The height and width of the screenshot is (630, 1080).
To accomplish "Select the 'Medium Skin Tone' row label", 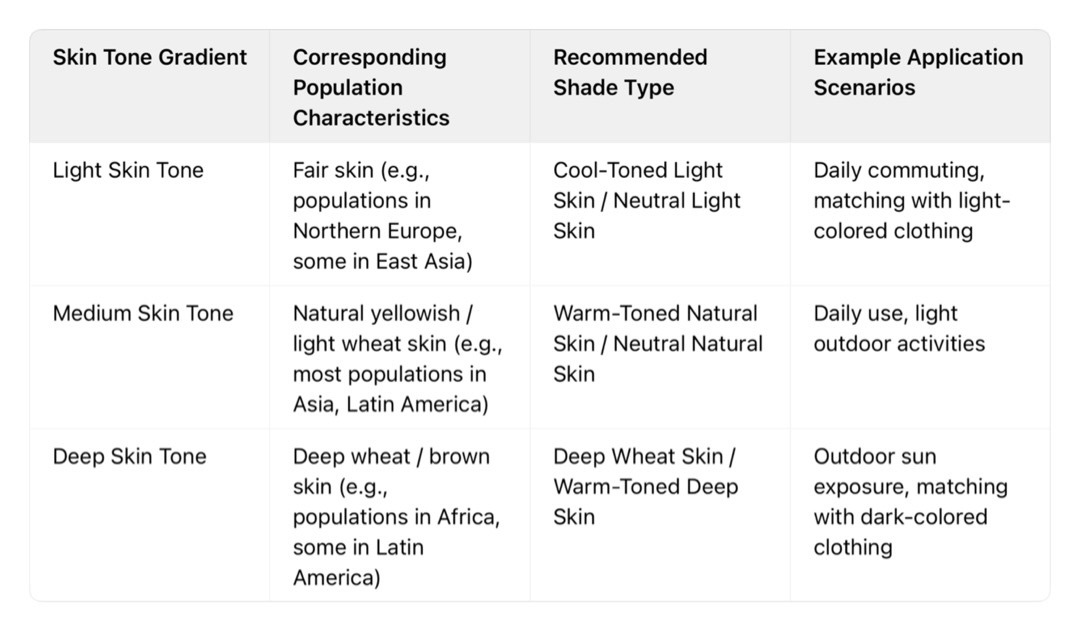I will (x=143, y=313).
